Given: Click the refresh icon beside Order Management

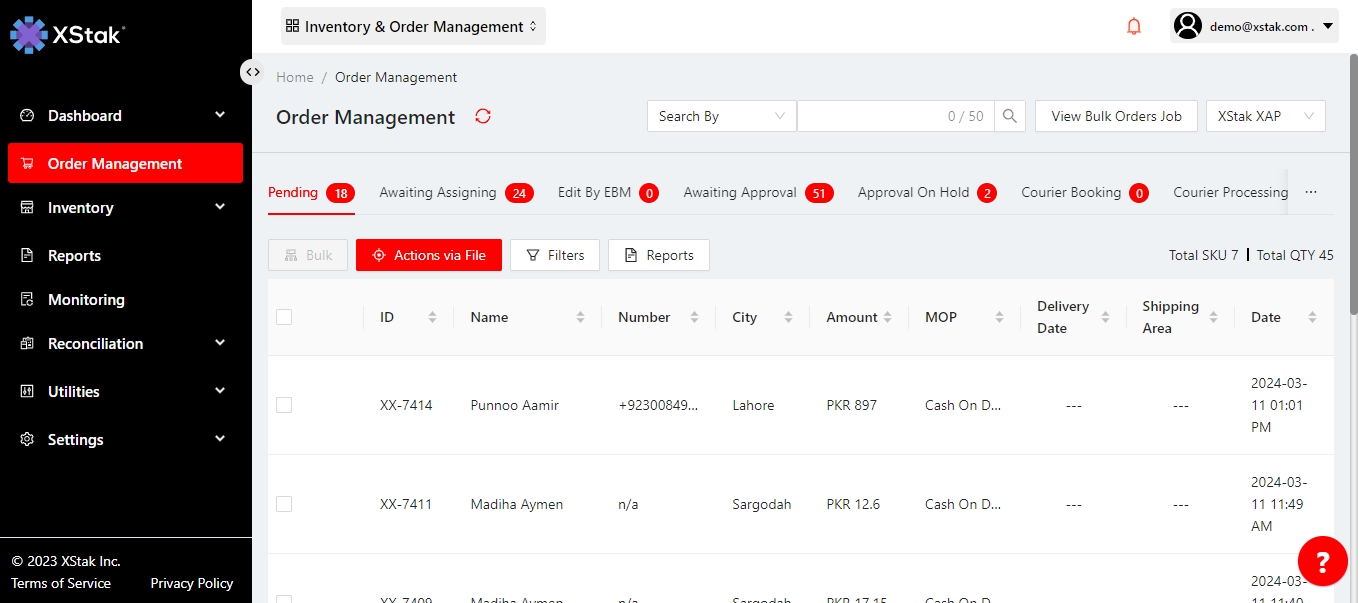Looking at the screenshot, I should coord(483,117).
